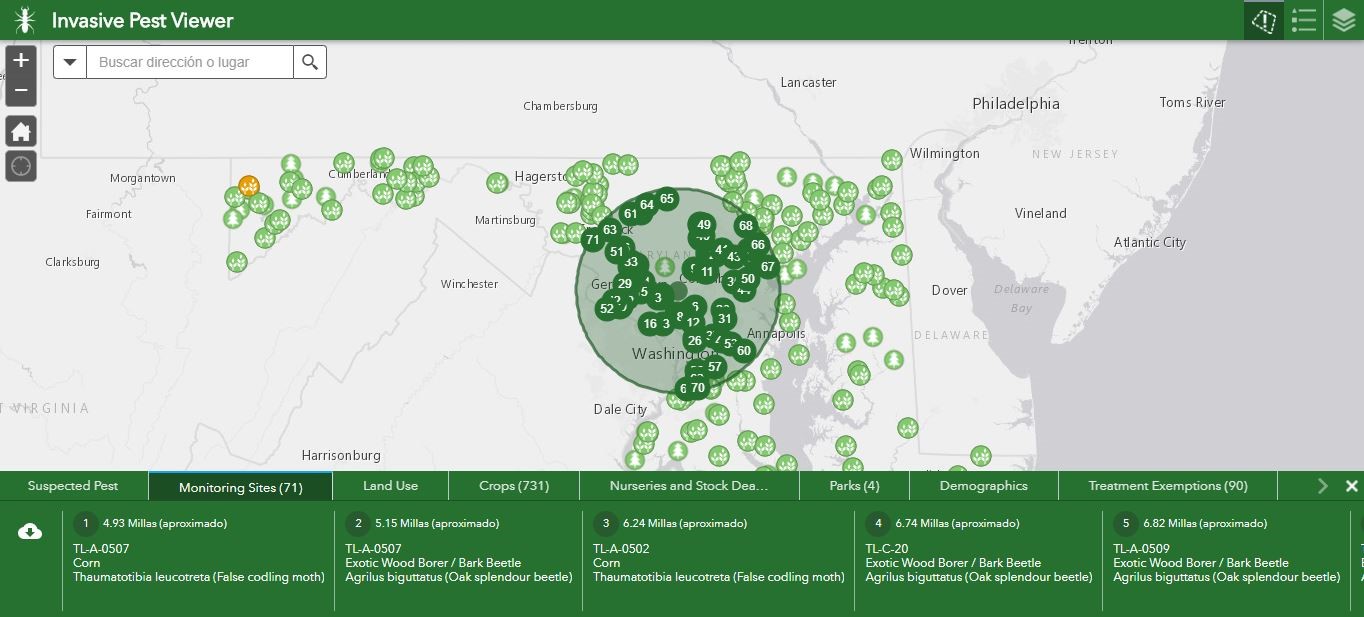This screenshot has width=1364, height=617.
Task: Download monitoring sites results via cloud icon
Action: click(x=30, y=532)
